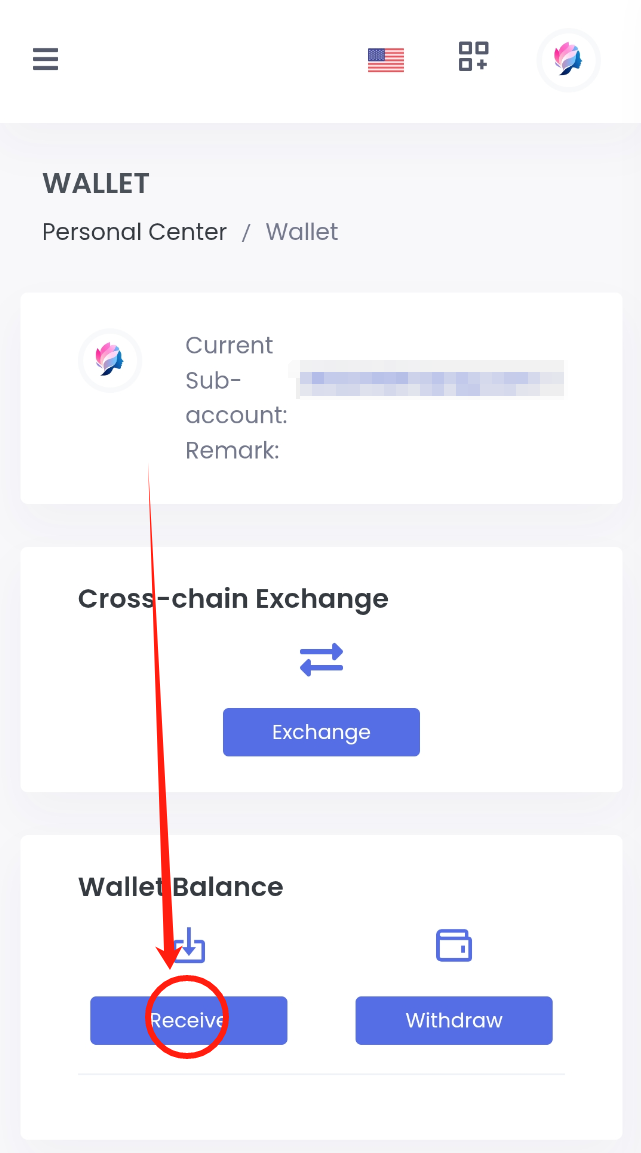Open the hamburger navigation menu

45,60
